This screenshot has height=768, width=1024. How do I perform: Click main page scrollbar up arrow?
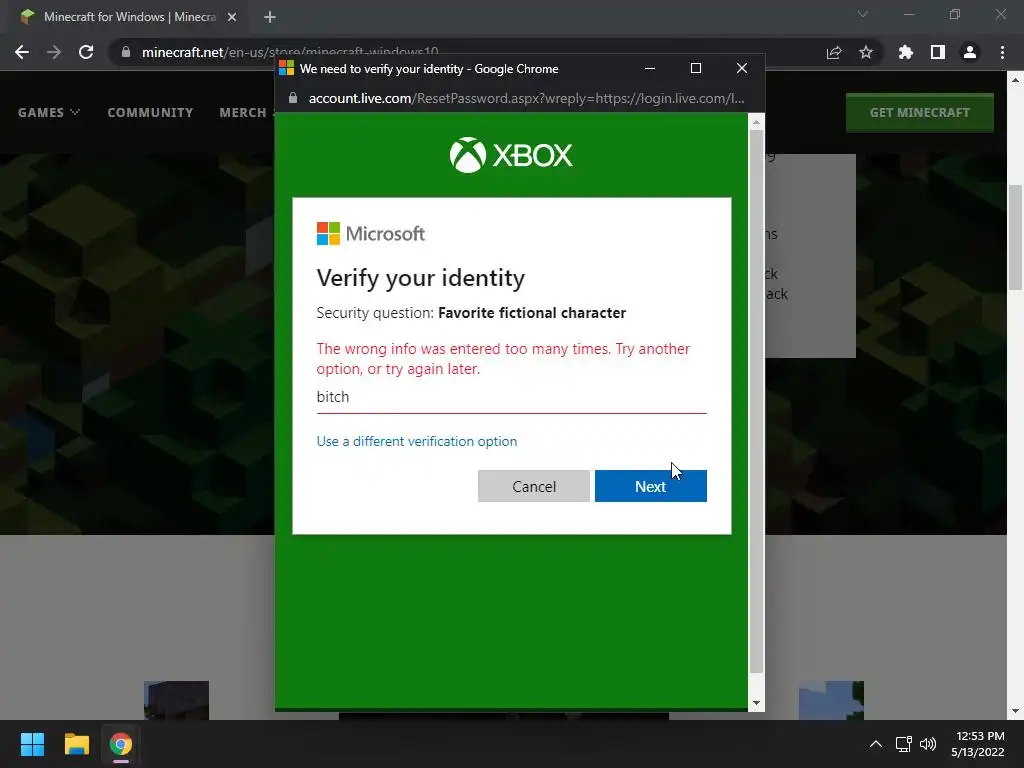pos(1015,80)
